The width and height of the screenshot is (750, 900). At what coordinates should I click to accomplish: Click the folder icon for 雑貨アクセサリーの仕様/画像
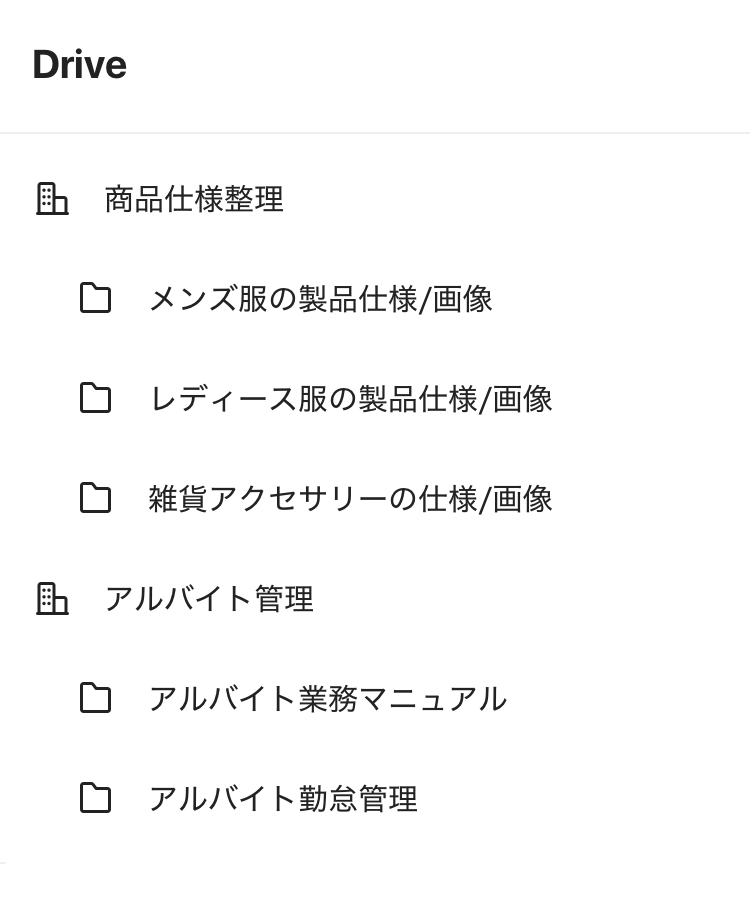[95, 498]
